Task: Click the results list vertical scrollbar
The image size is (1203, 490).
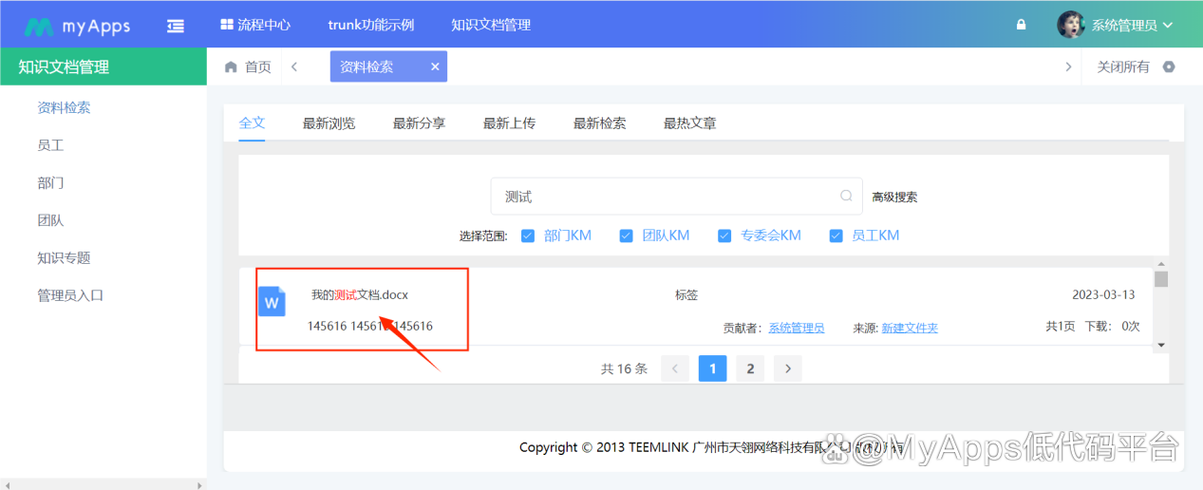Action: (x=1161, y=310)
